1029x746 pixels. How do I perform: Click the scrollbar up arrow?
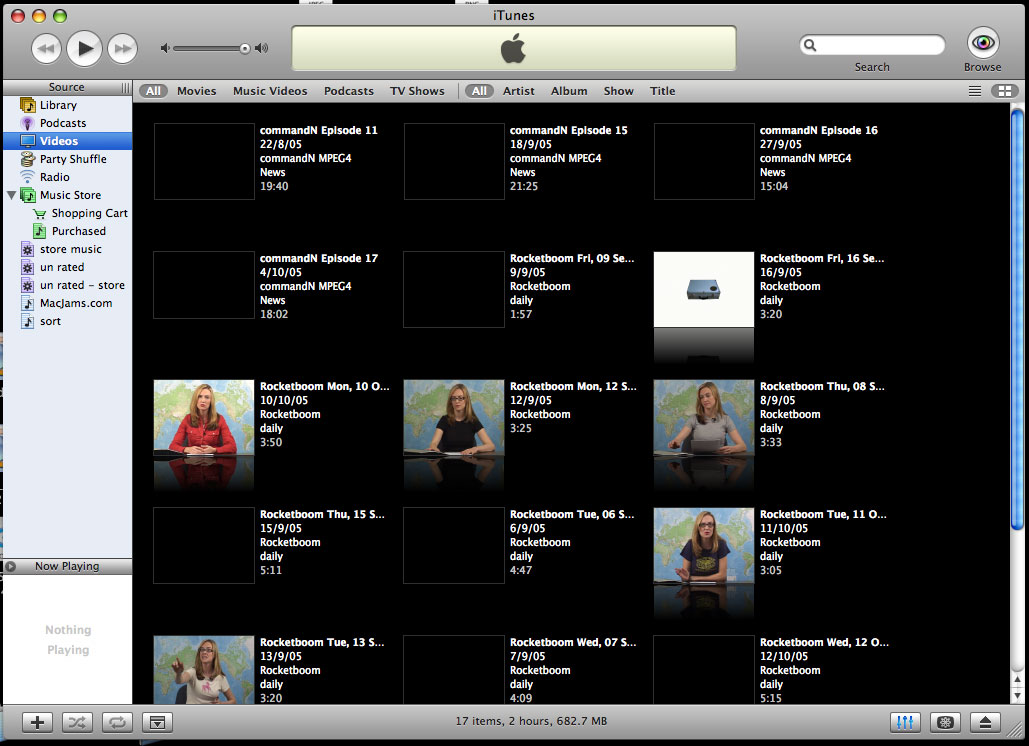1017,680
